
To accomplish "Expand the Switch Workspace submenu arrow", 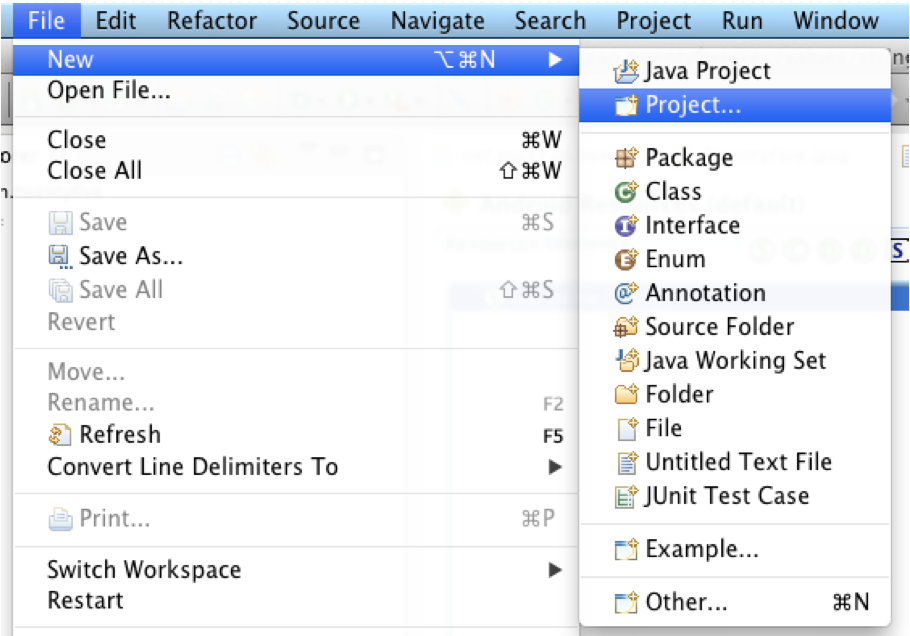I will [x=555, y=571].
